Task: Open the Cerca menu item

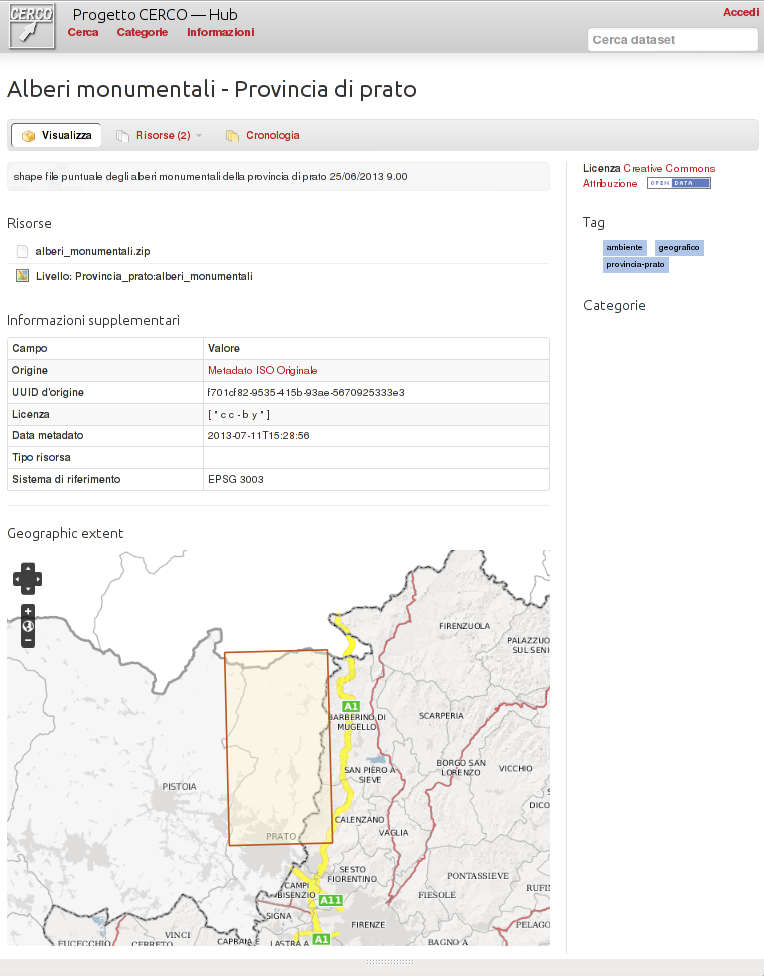Action: 83,32
